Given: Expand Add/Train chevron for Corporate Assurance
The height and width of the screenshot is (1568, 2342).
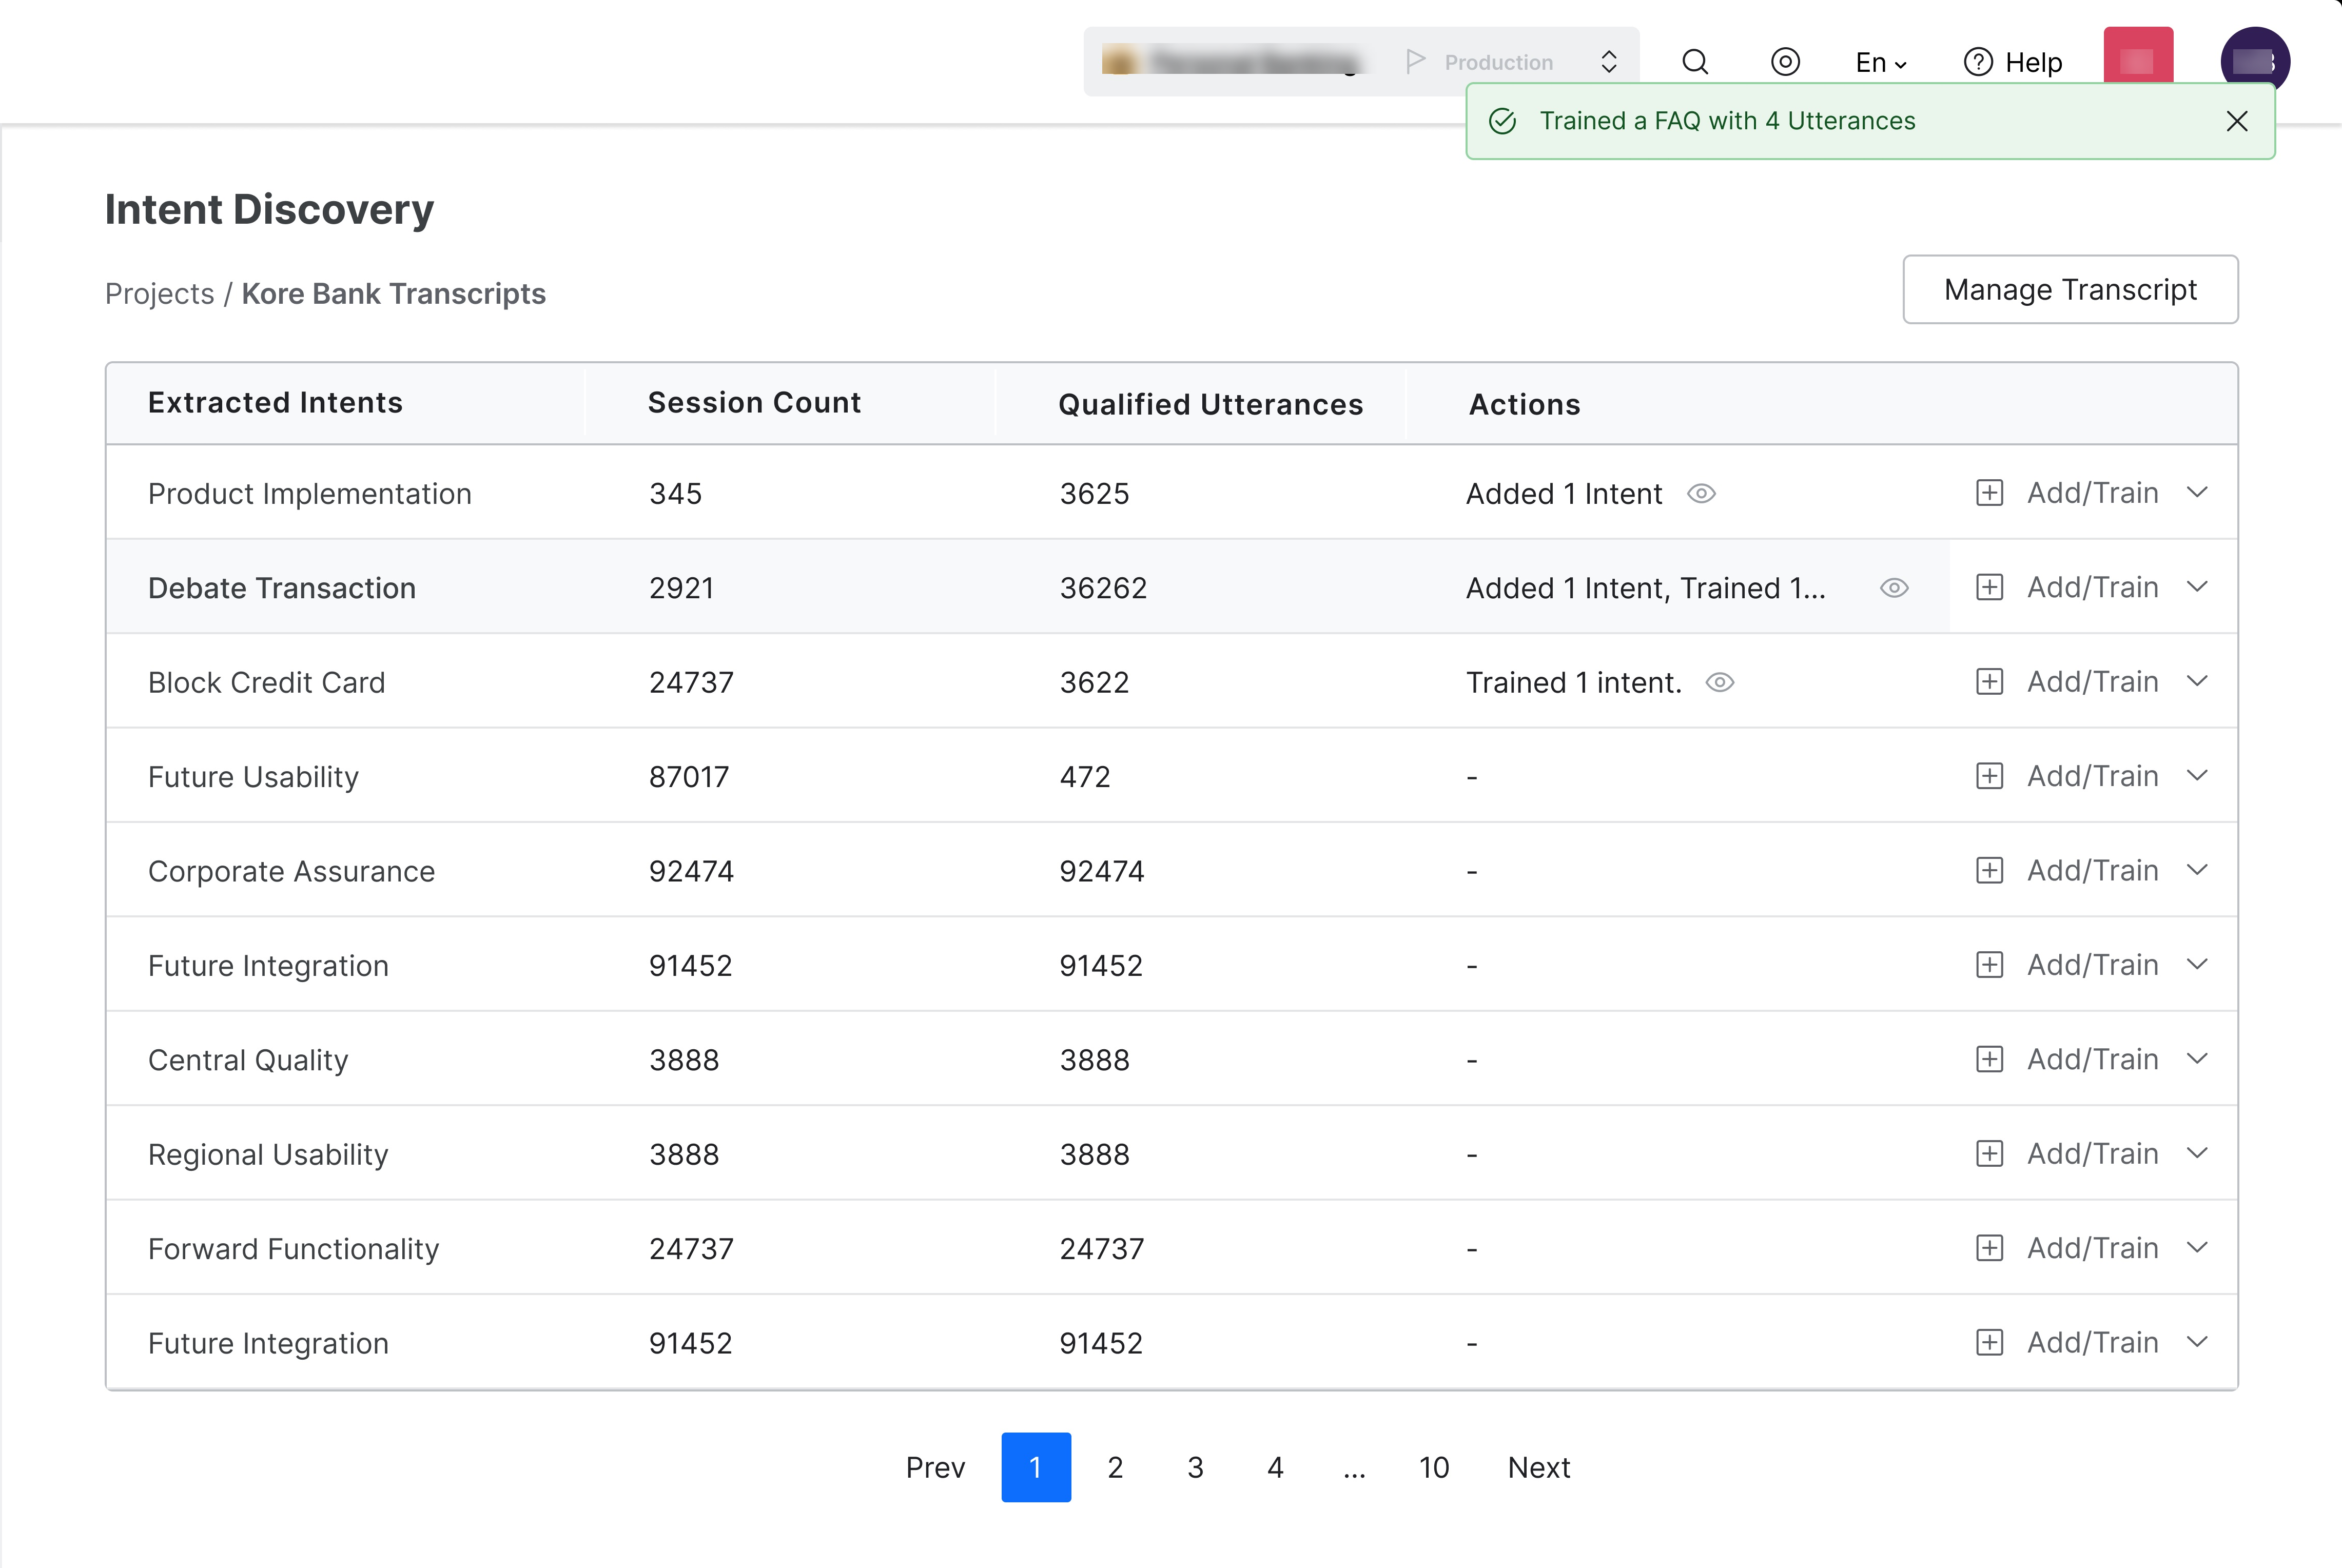Looking at the screenshot, I should point(2197,870).
